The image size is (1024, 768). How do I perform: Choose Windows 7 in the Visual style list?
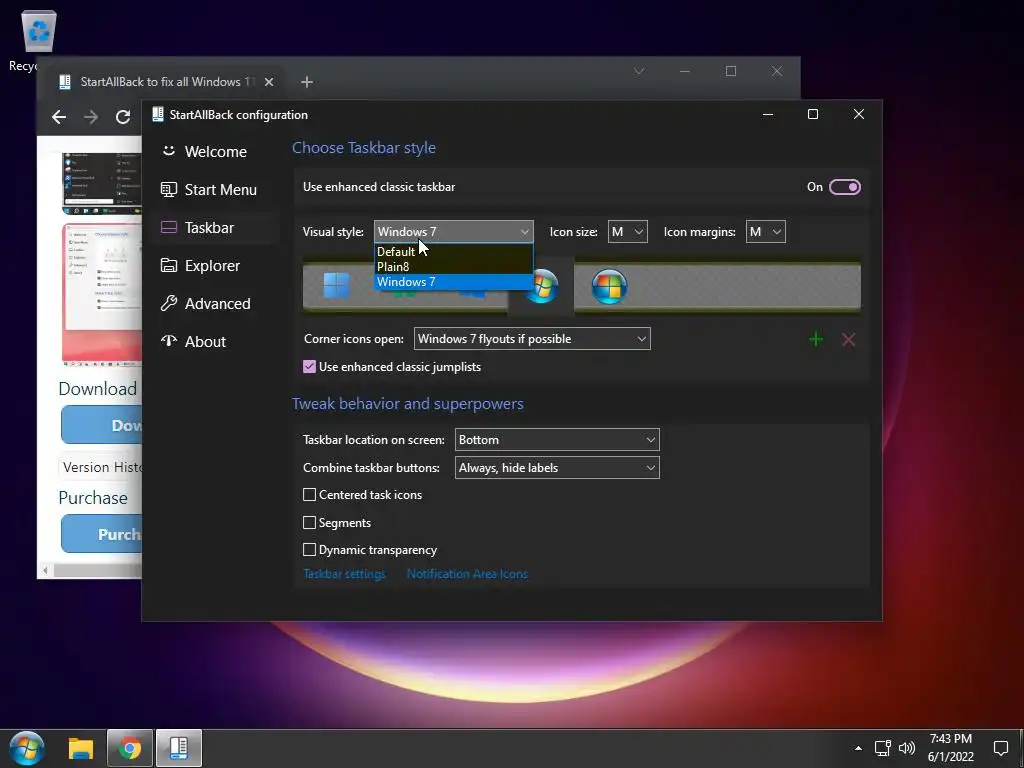(x=453, y=281)
